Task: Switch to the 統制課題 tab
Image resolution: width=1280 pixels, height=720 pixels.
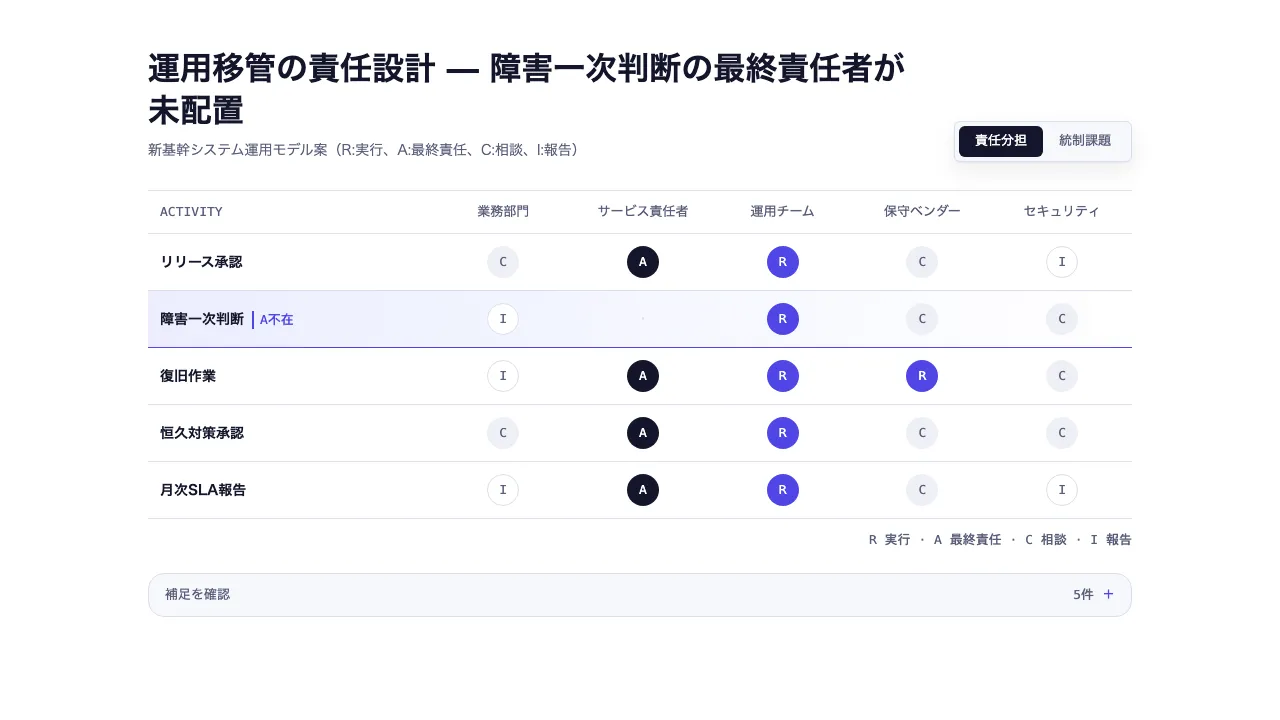Action: pyautogui.click(x=1085, y=141)
